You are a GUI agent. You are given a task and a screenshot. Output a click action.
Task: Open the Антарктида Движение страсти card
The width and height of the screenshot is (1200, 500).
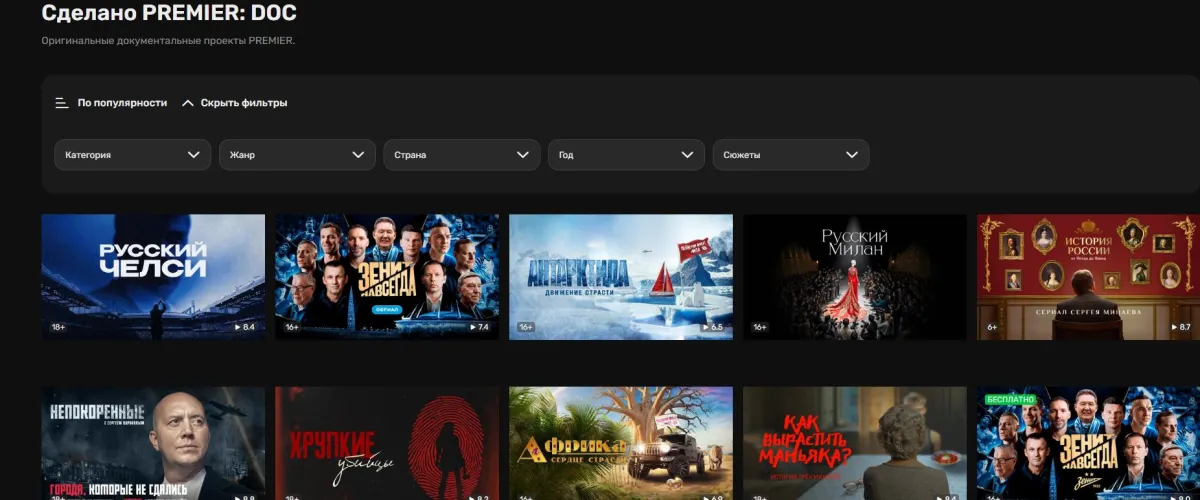(x=621, y=277)
